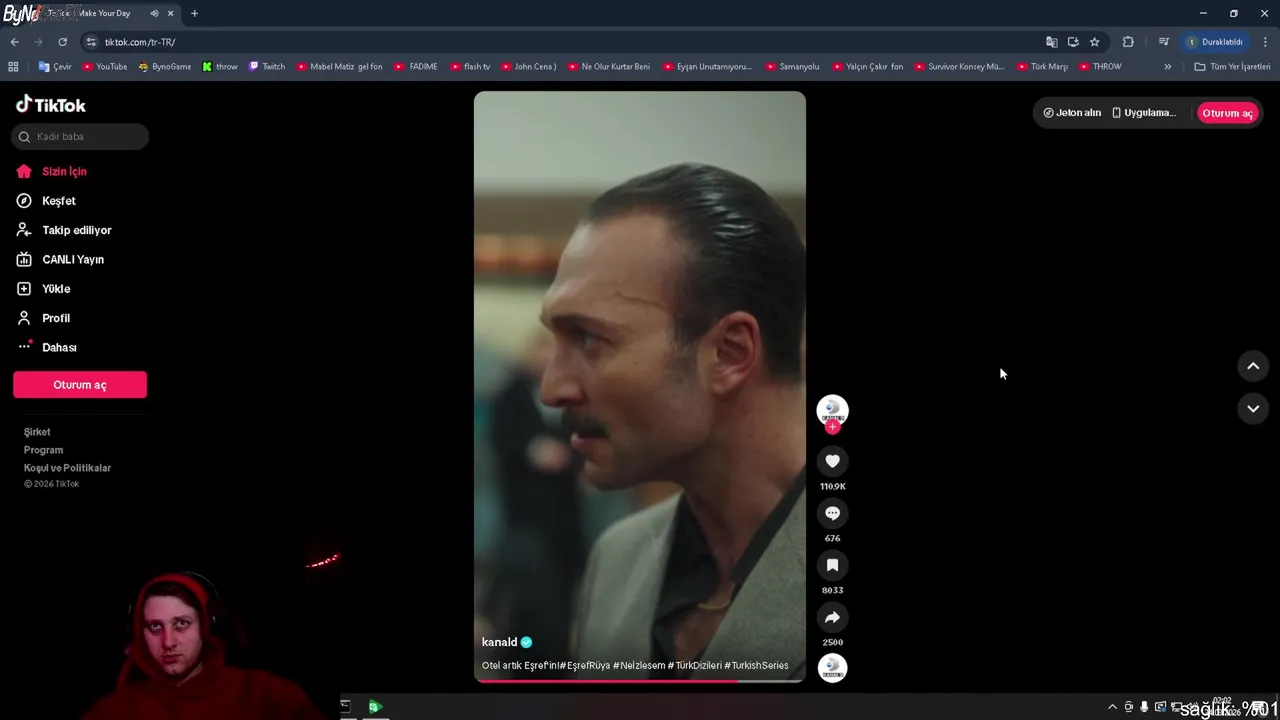This screenshot has height=720, width=1280.
Task: Open the BynoGame bookmark
Action: coord(164,67)
